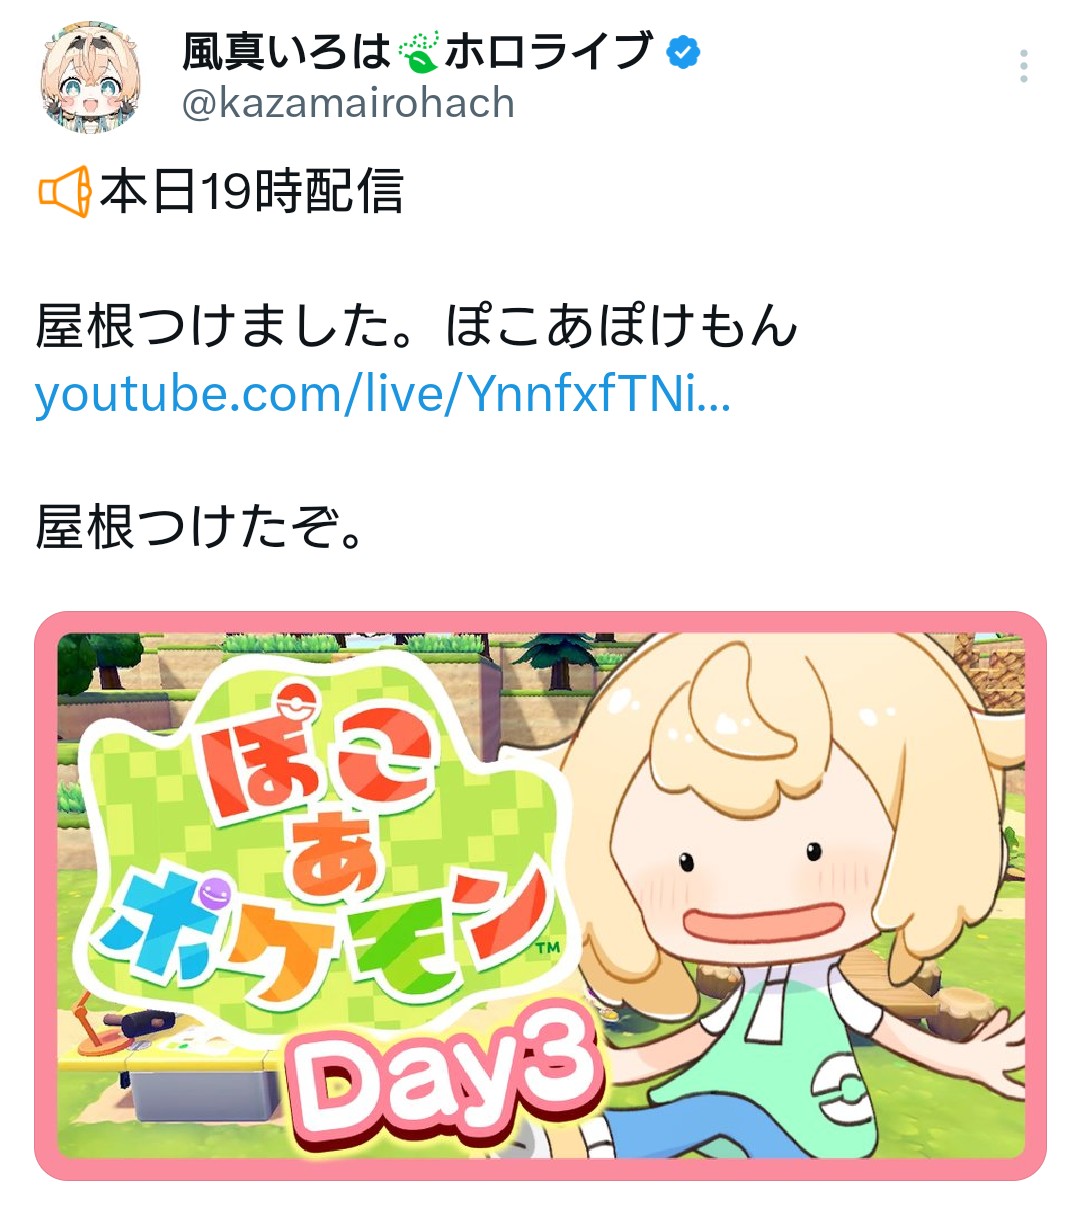The image size is (1080, 1207).
Task: Click the ホロライブ part of the name
Action: 549,52
